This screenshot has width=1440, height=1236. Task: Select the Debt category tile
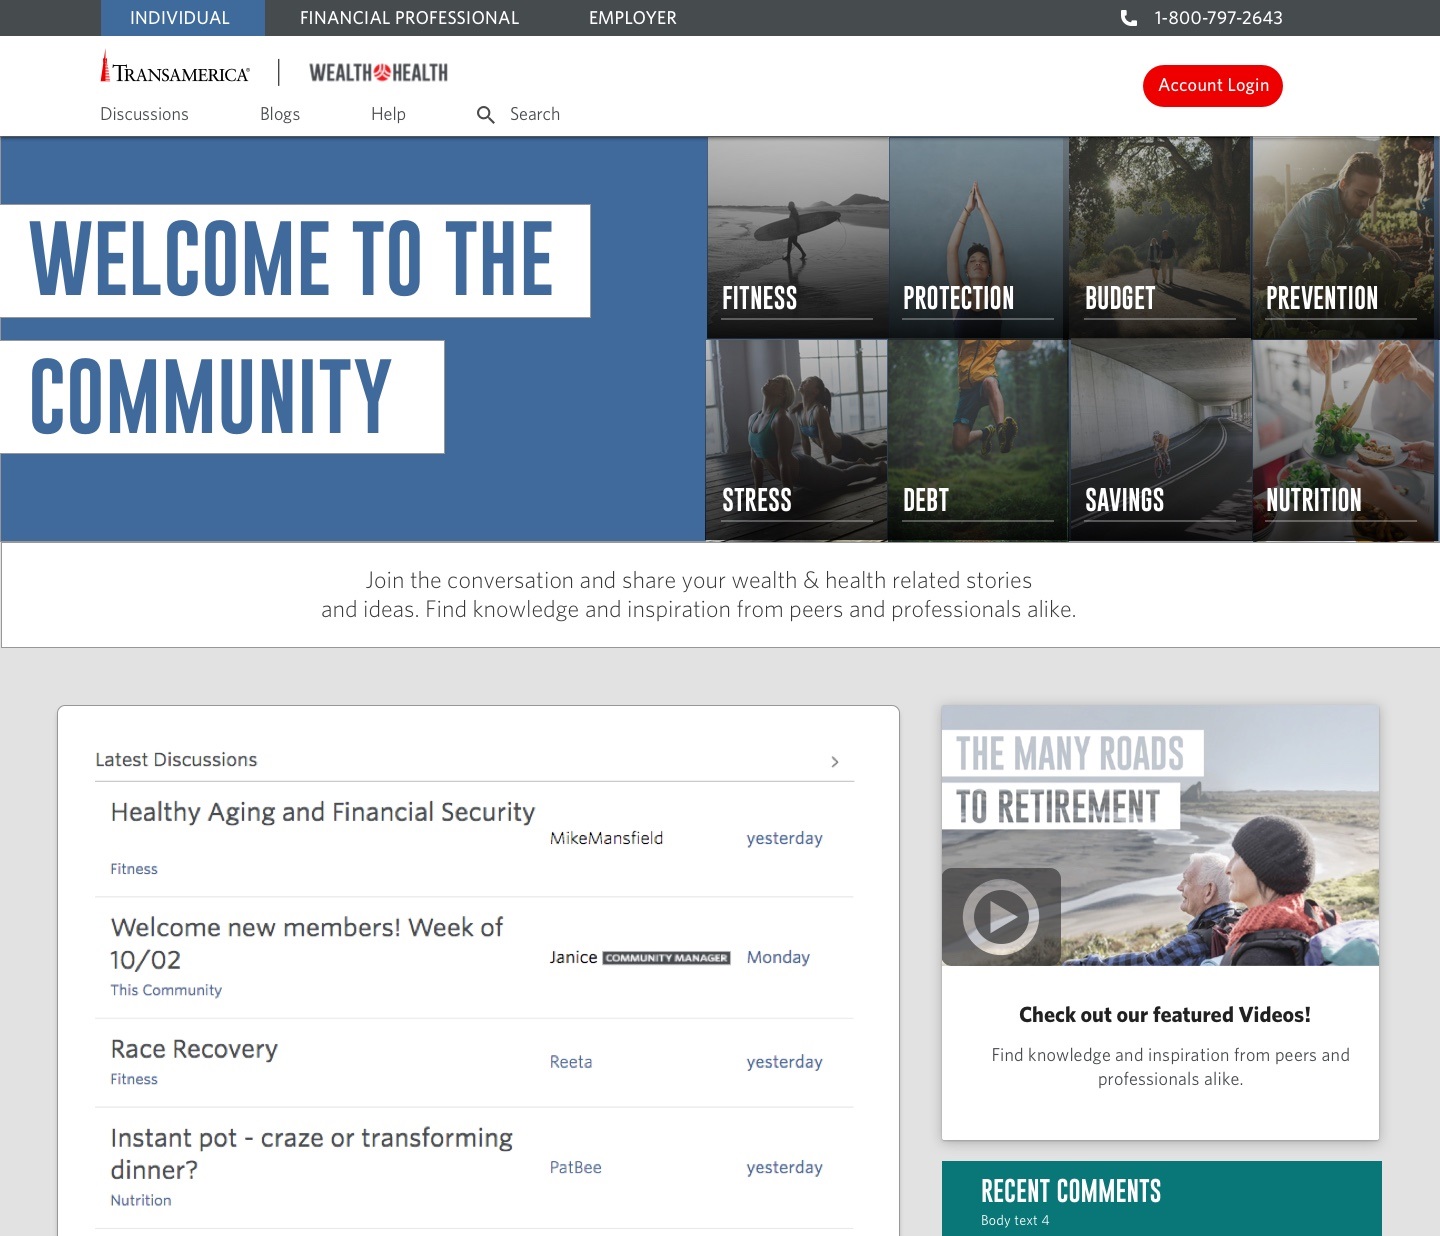(977, 441)
